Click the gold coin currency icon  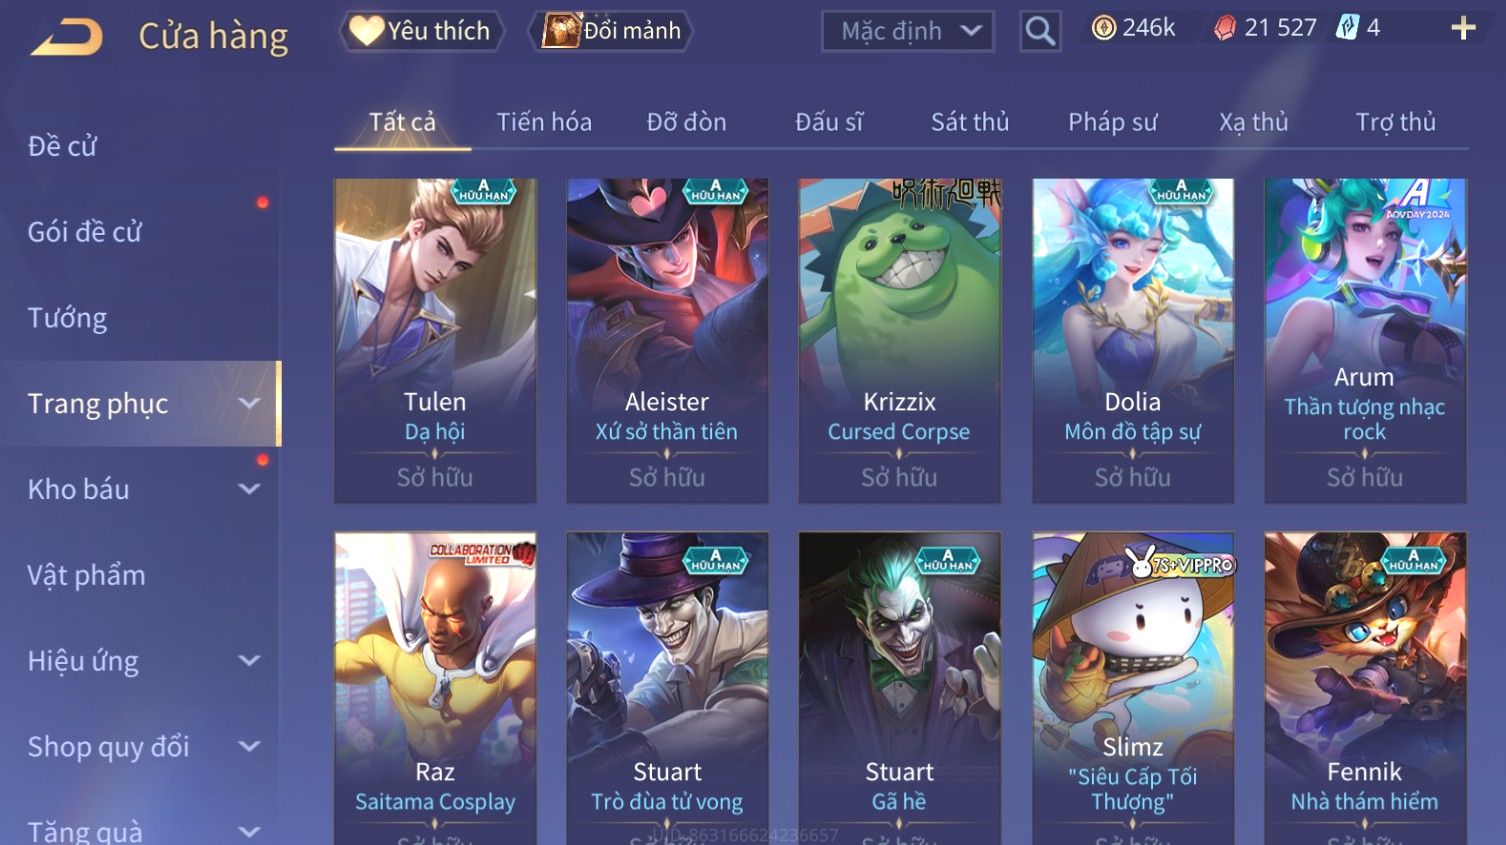(x=1104, y=28)
